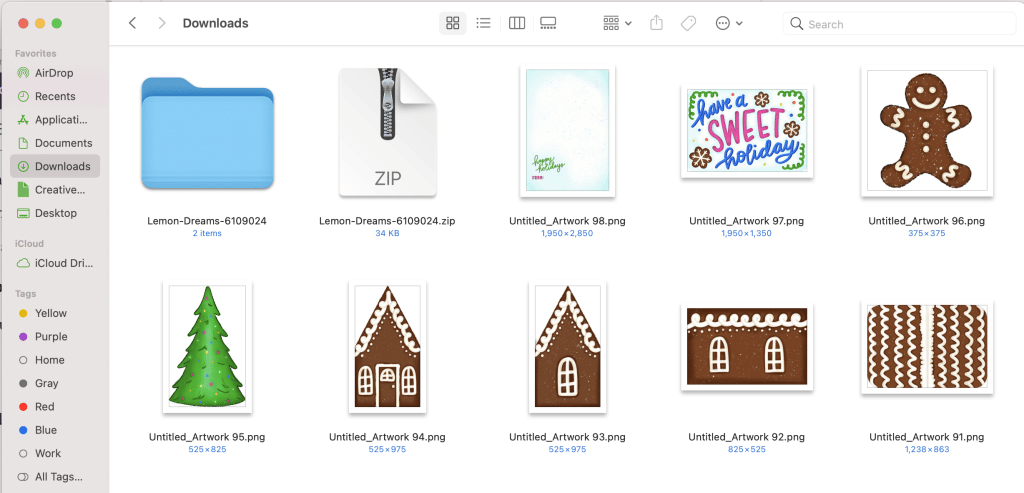Open Creative Cloud Files sidebar item
Screen dimensions: 1024x493
55,189
